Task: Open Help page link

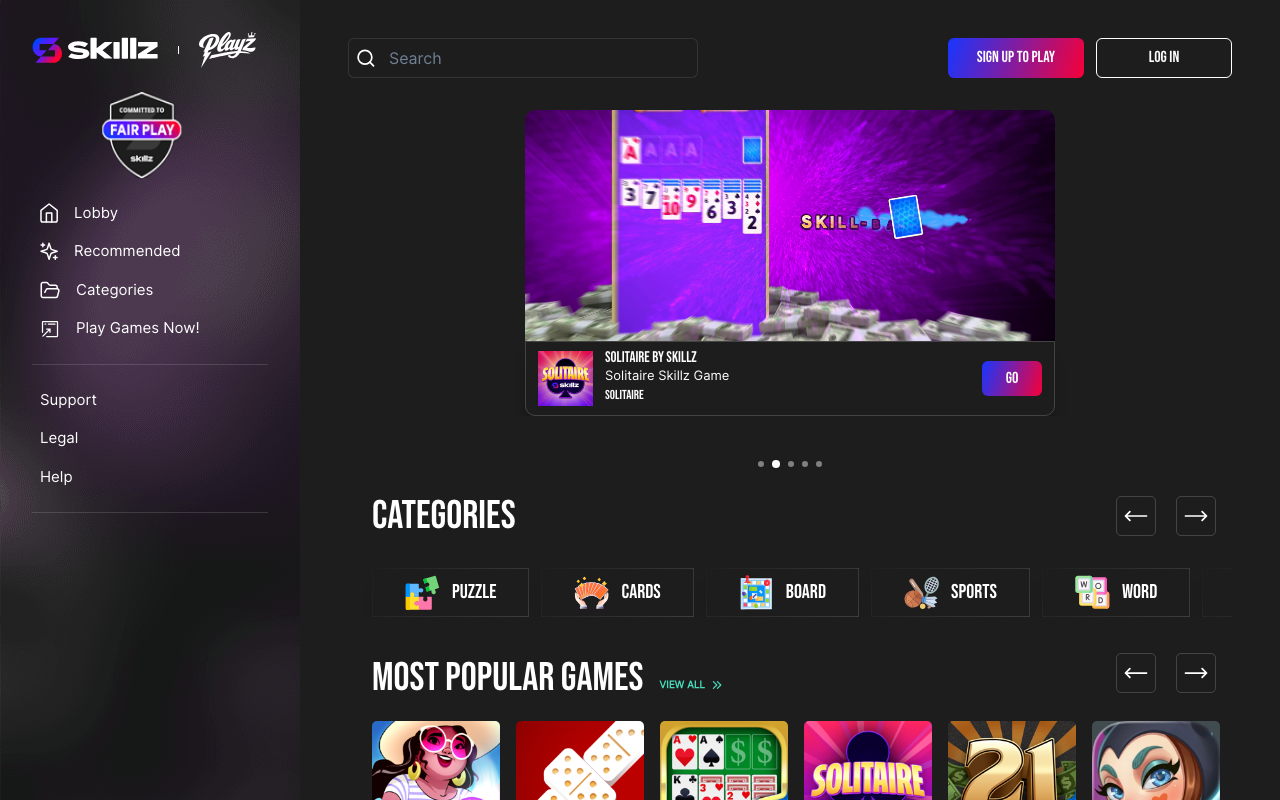Action: (56, 477)
